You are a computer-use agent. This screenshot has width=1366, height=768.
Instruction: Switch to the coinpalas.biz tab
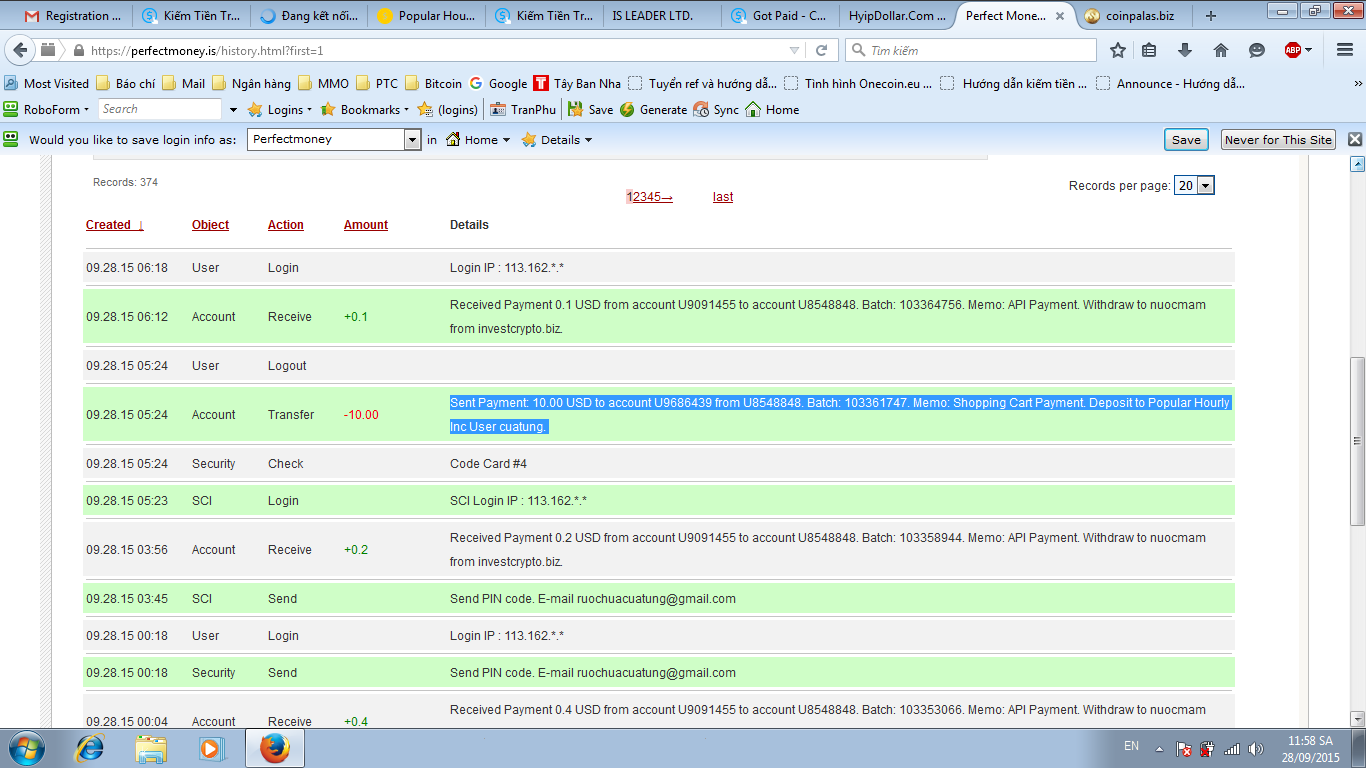[1130, 16]
